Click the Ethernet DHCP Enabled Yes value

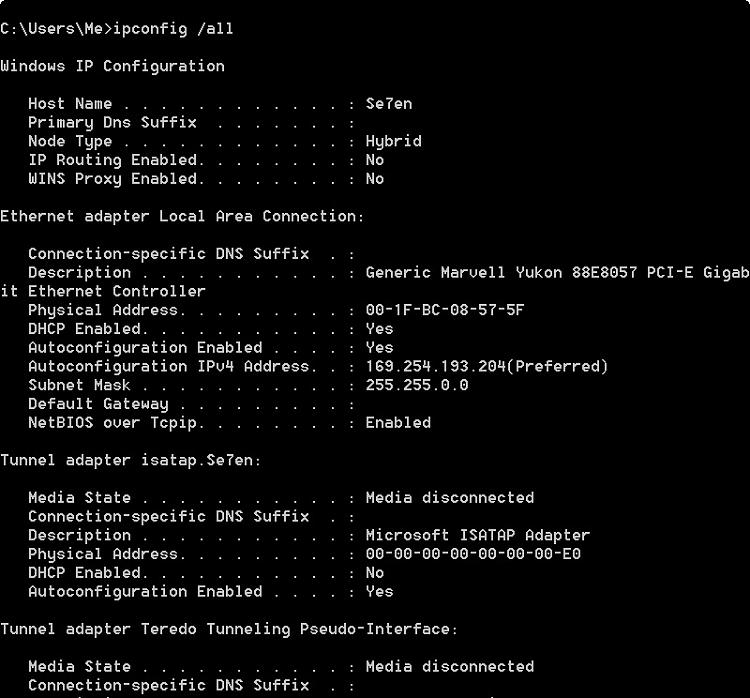click(x=380, y=329)
